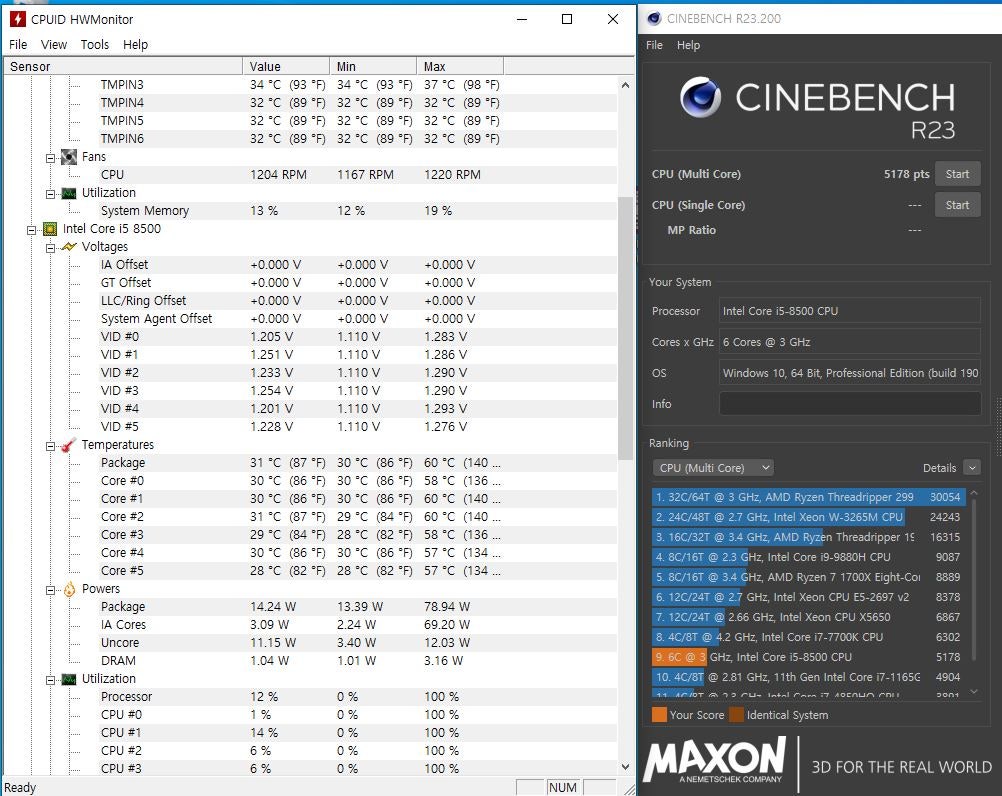This screenshot has height=796, width=1002.
Task: Start the CPU (Single Core) test
Action: (957, 205)
